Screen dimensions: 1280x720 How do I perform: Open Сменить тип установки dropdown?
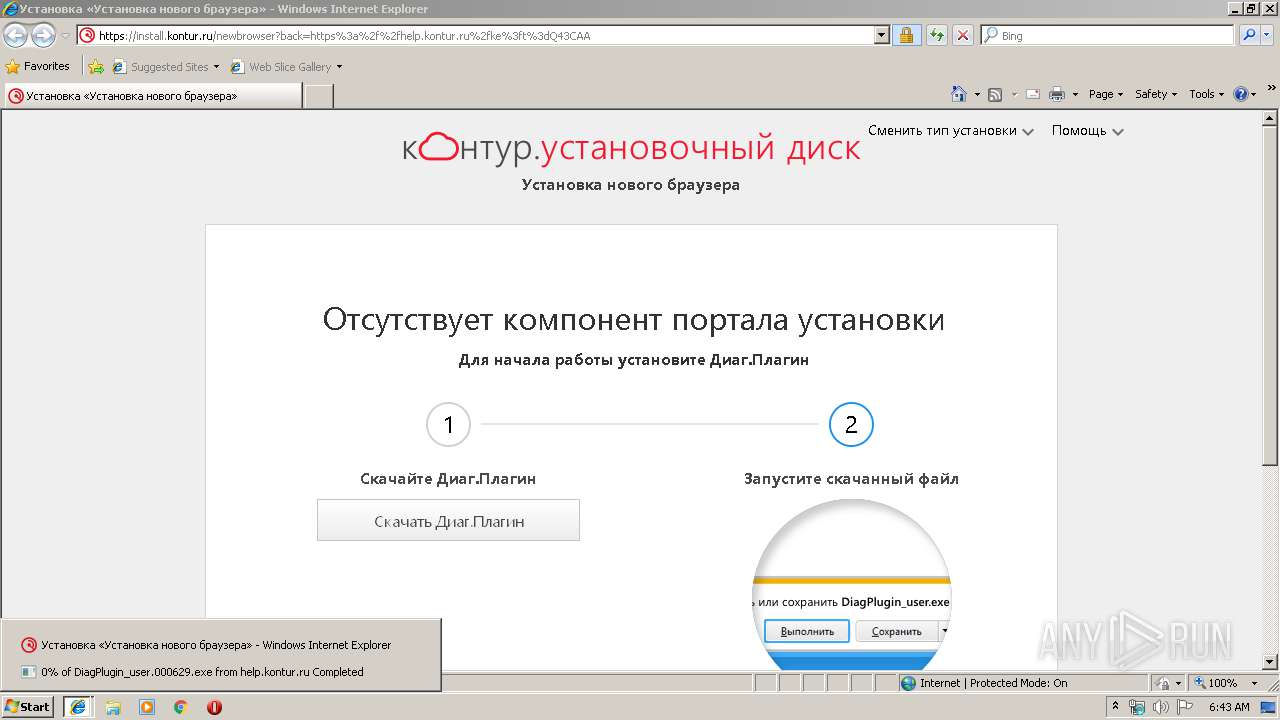950,131
